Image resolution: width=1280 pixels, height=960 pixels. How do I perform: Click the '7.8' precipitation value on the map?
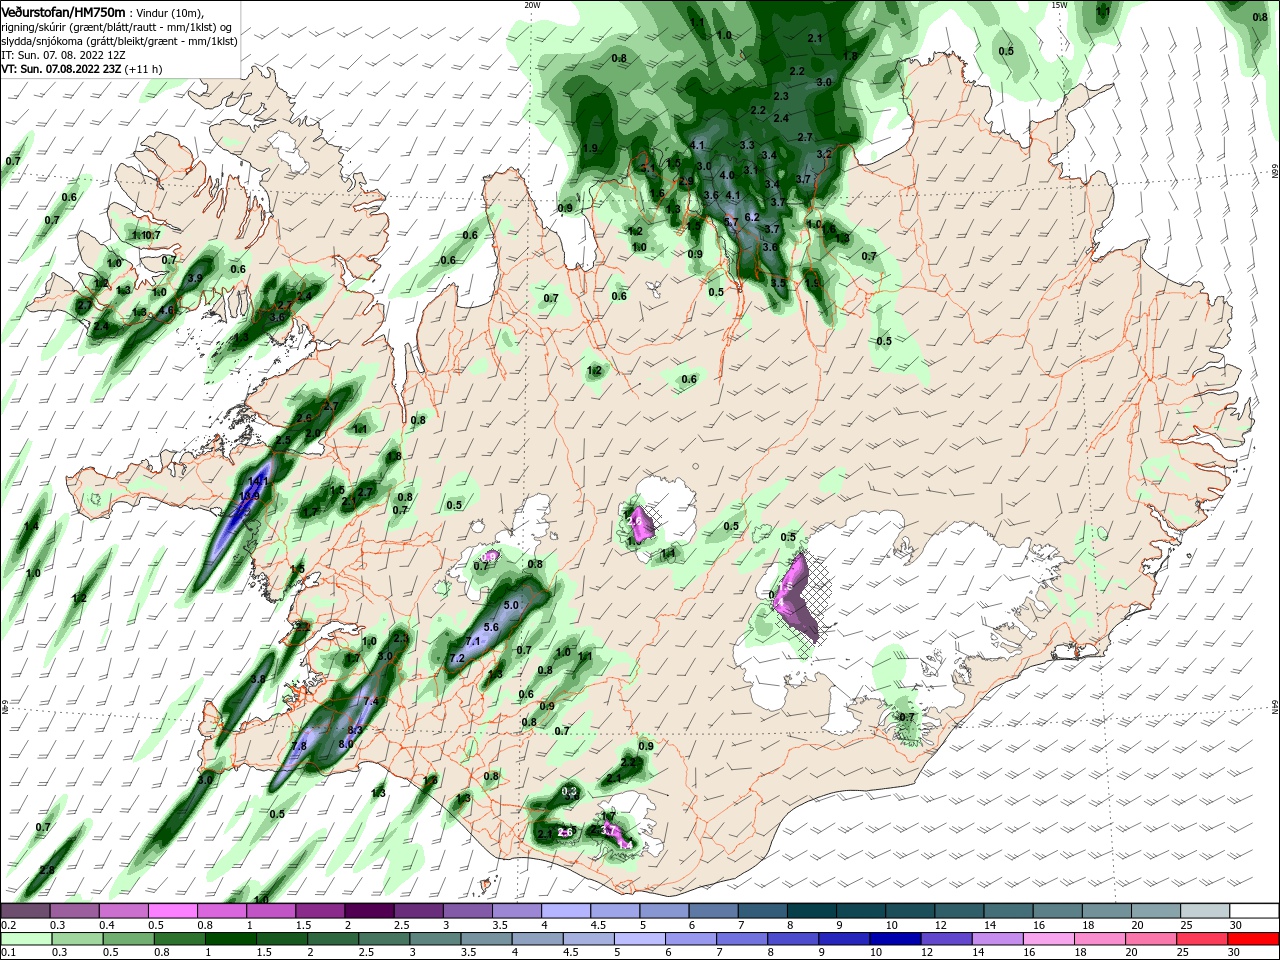[298, 746]
